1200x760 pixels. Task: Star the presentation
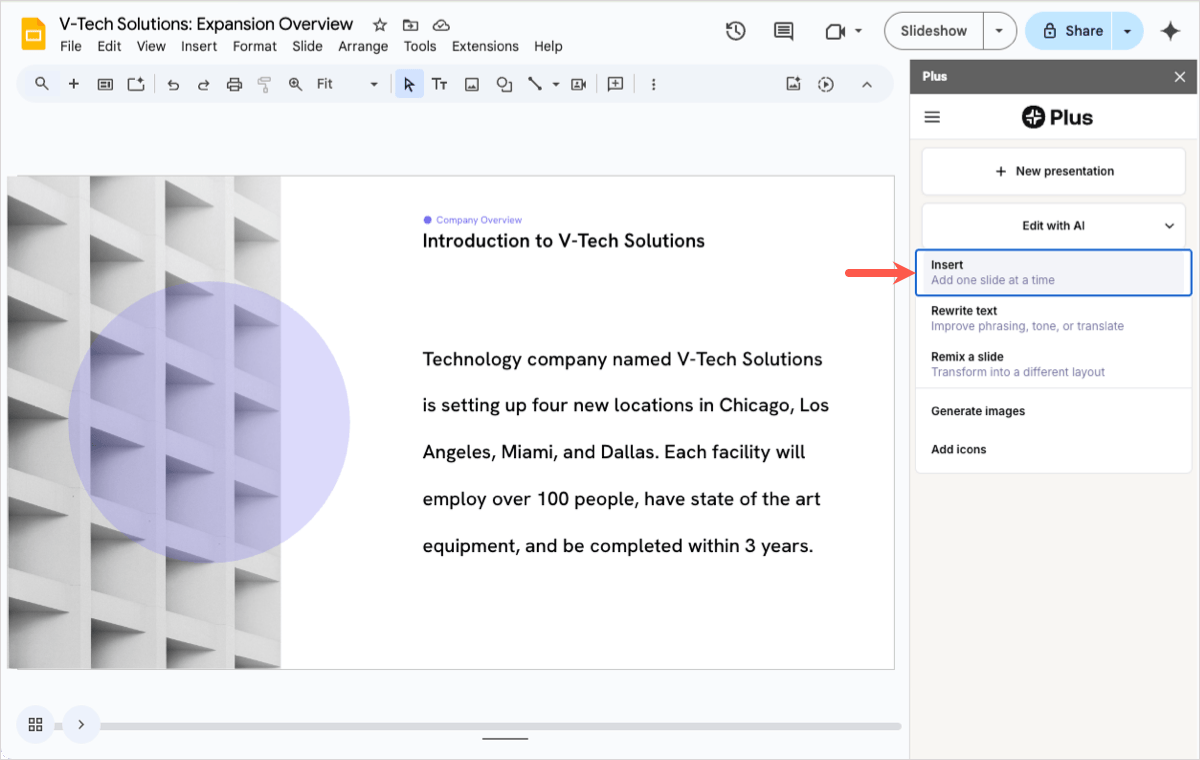pos(380,25)
